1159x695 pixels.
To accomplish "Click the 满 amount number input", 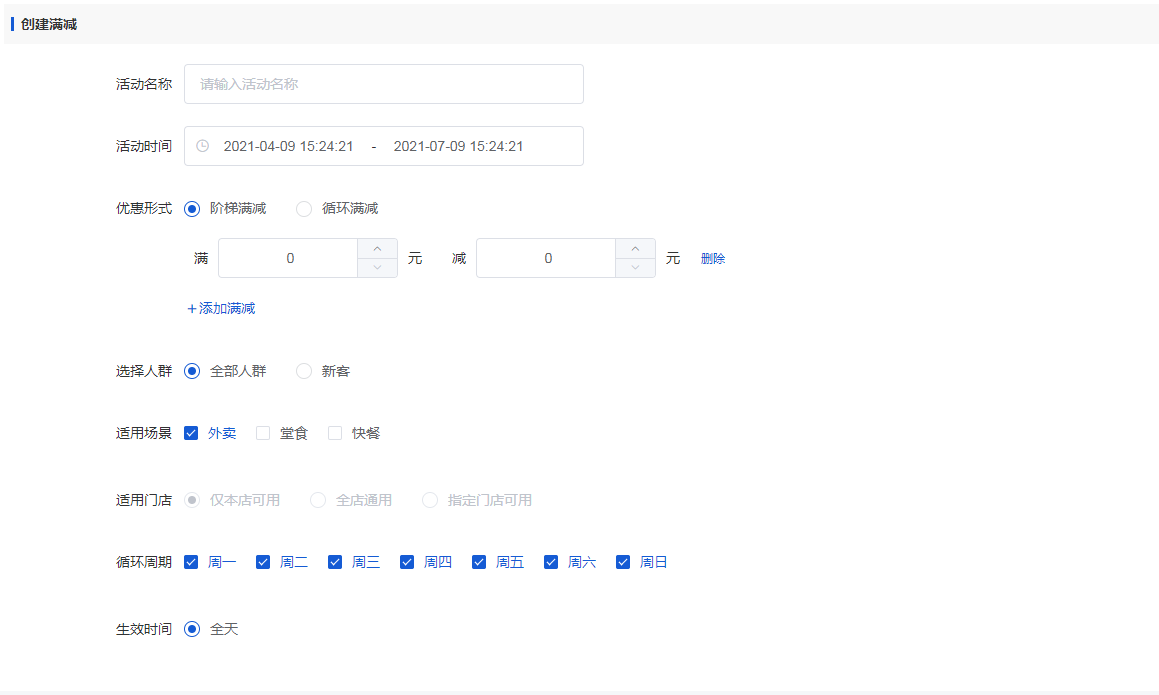I will pyautogui.click(x=288, y=258).
